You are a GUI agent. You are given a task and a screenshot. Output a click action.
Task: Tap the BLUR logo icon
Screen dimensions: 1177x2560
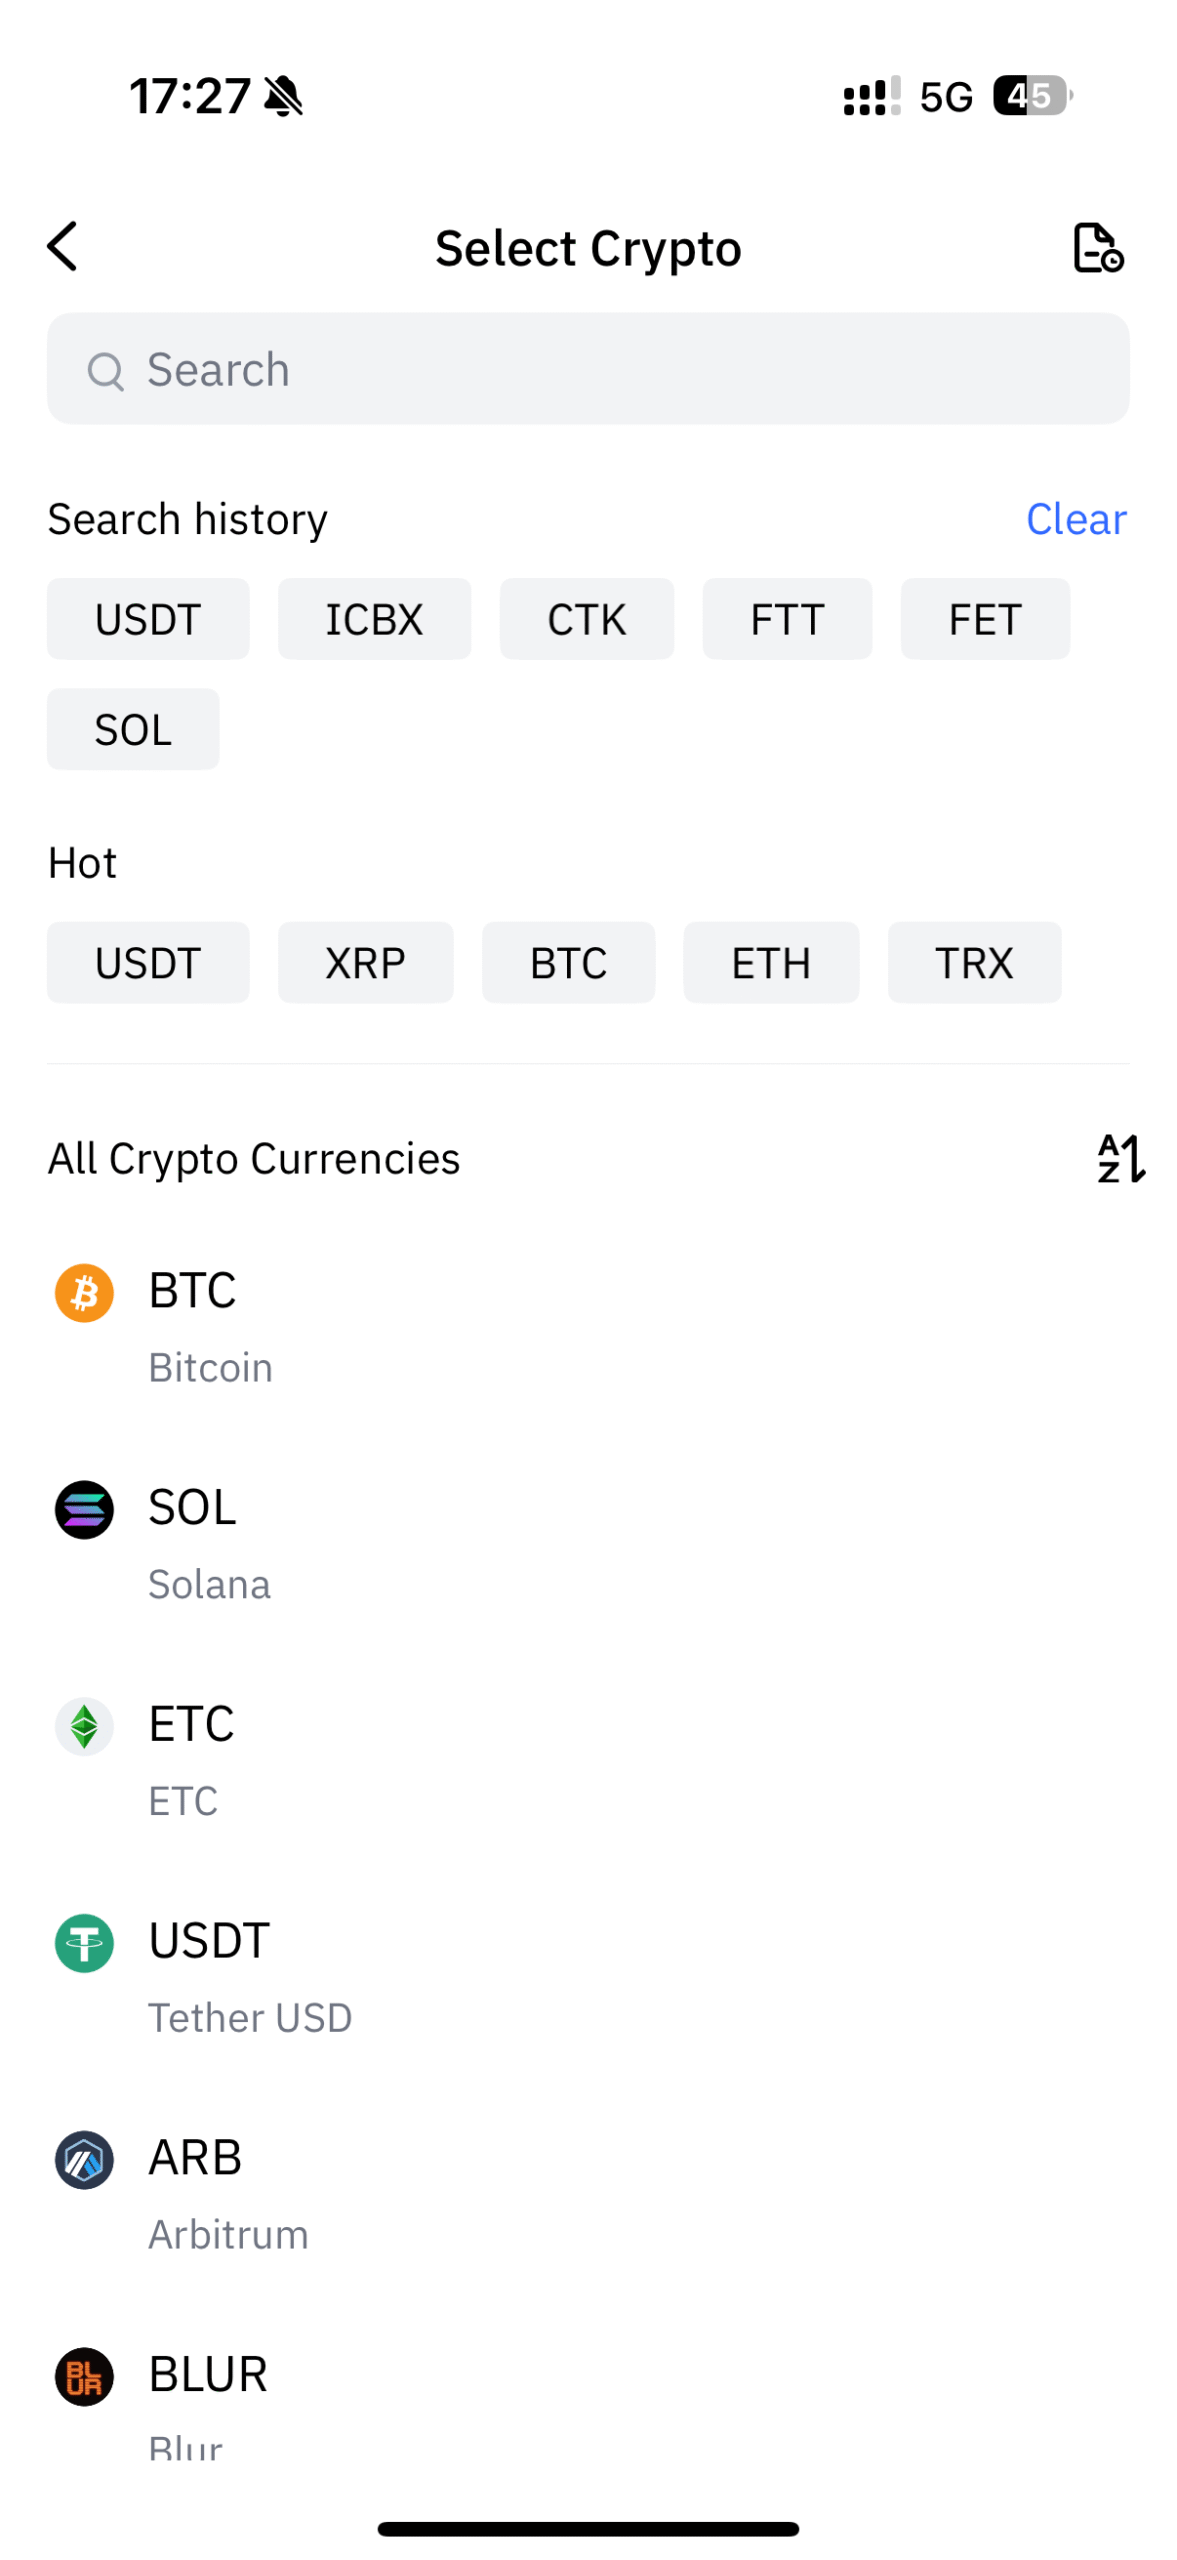pyautogui.click(x=84, y=2376)
